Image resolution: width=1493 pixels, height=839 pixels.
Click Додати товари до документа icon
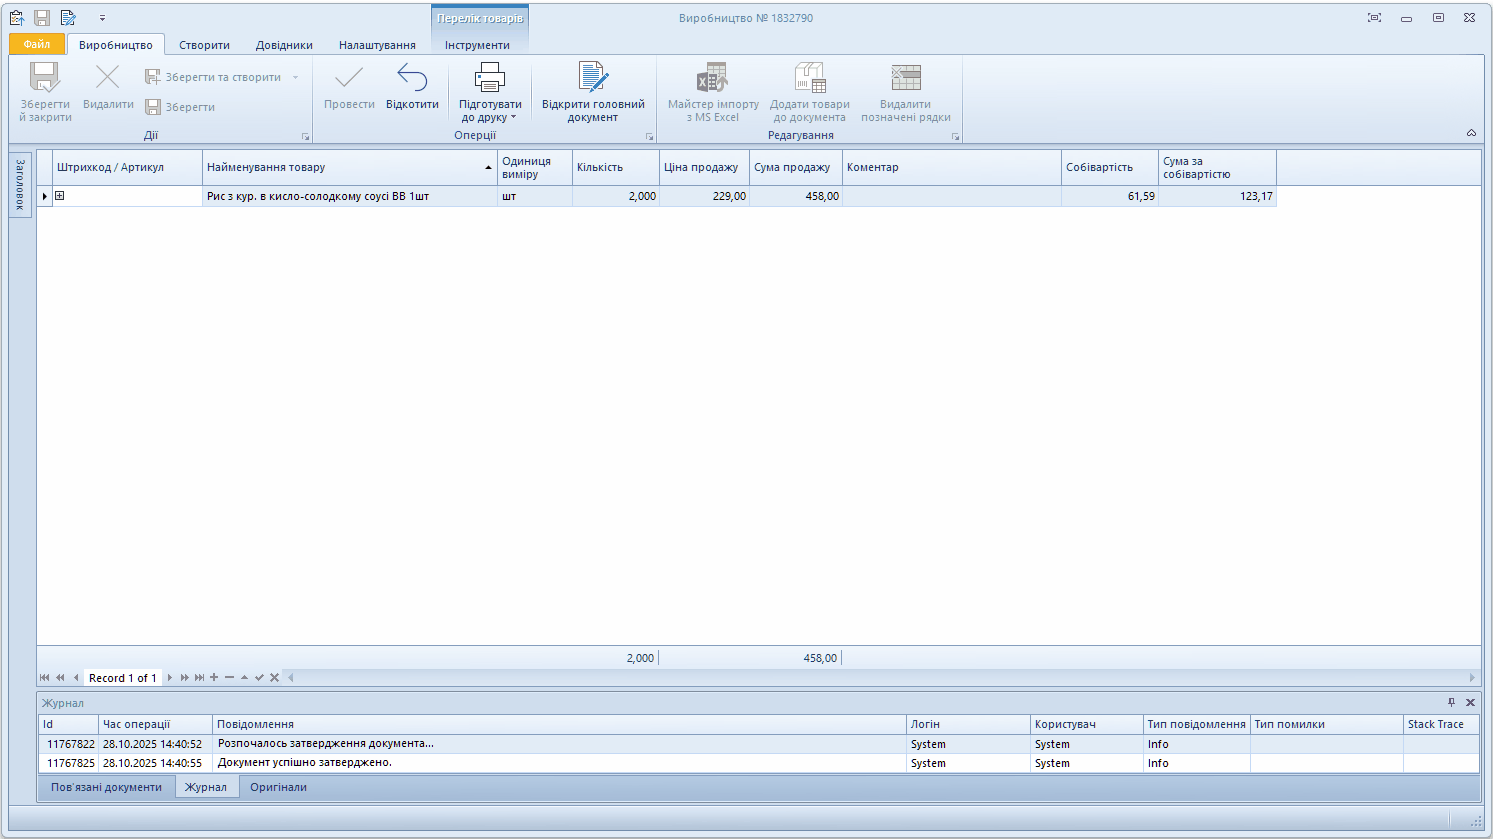[x=809, y=79]
